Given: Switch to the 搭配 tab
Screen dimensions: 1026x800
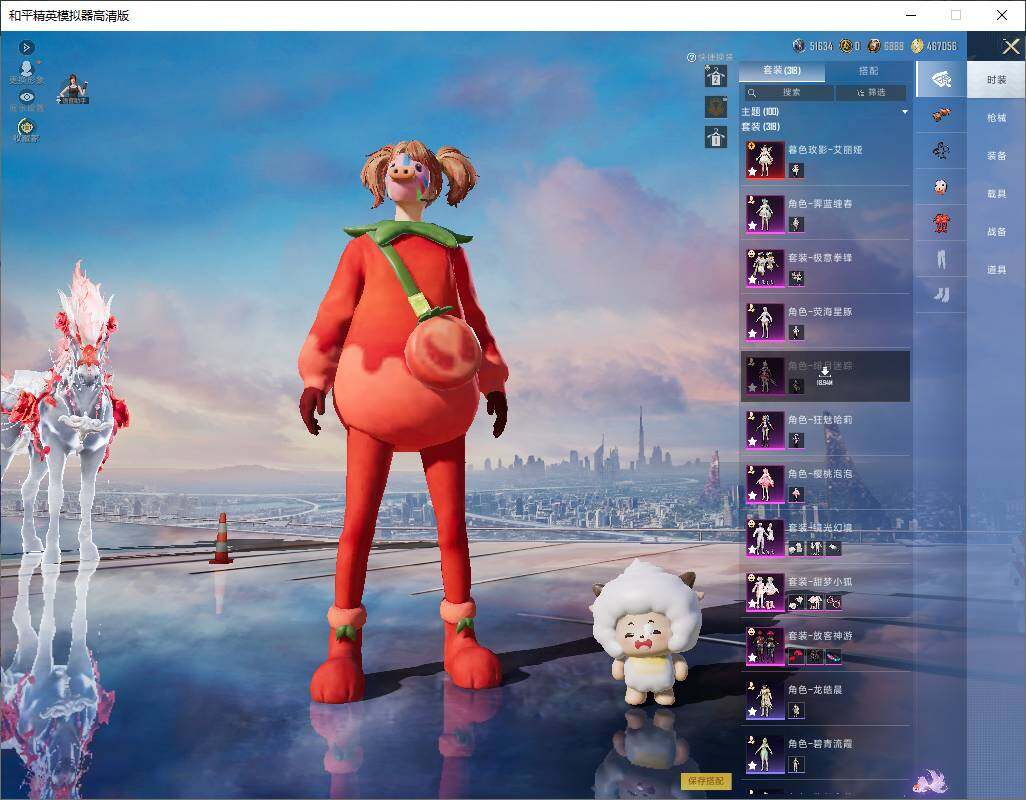Looking at the screenshot, I should [x=868, y=70].
